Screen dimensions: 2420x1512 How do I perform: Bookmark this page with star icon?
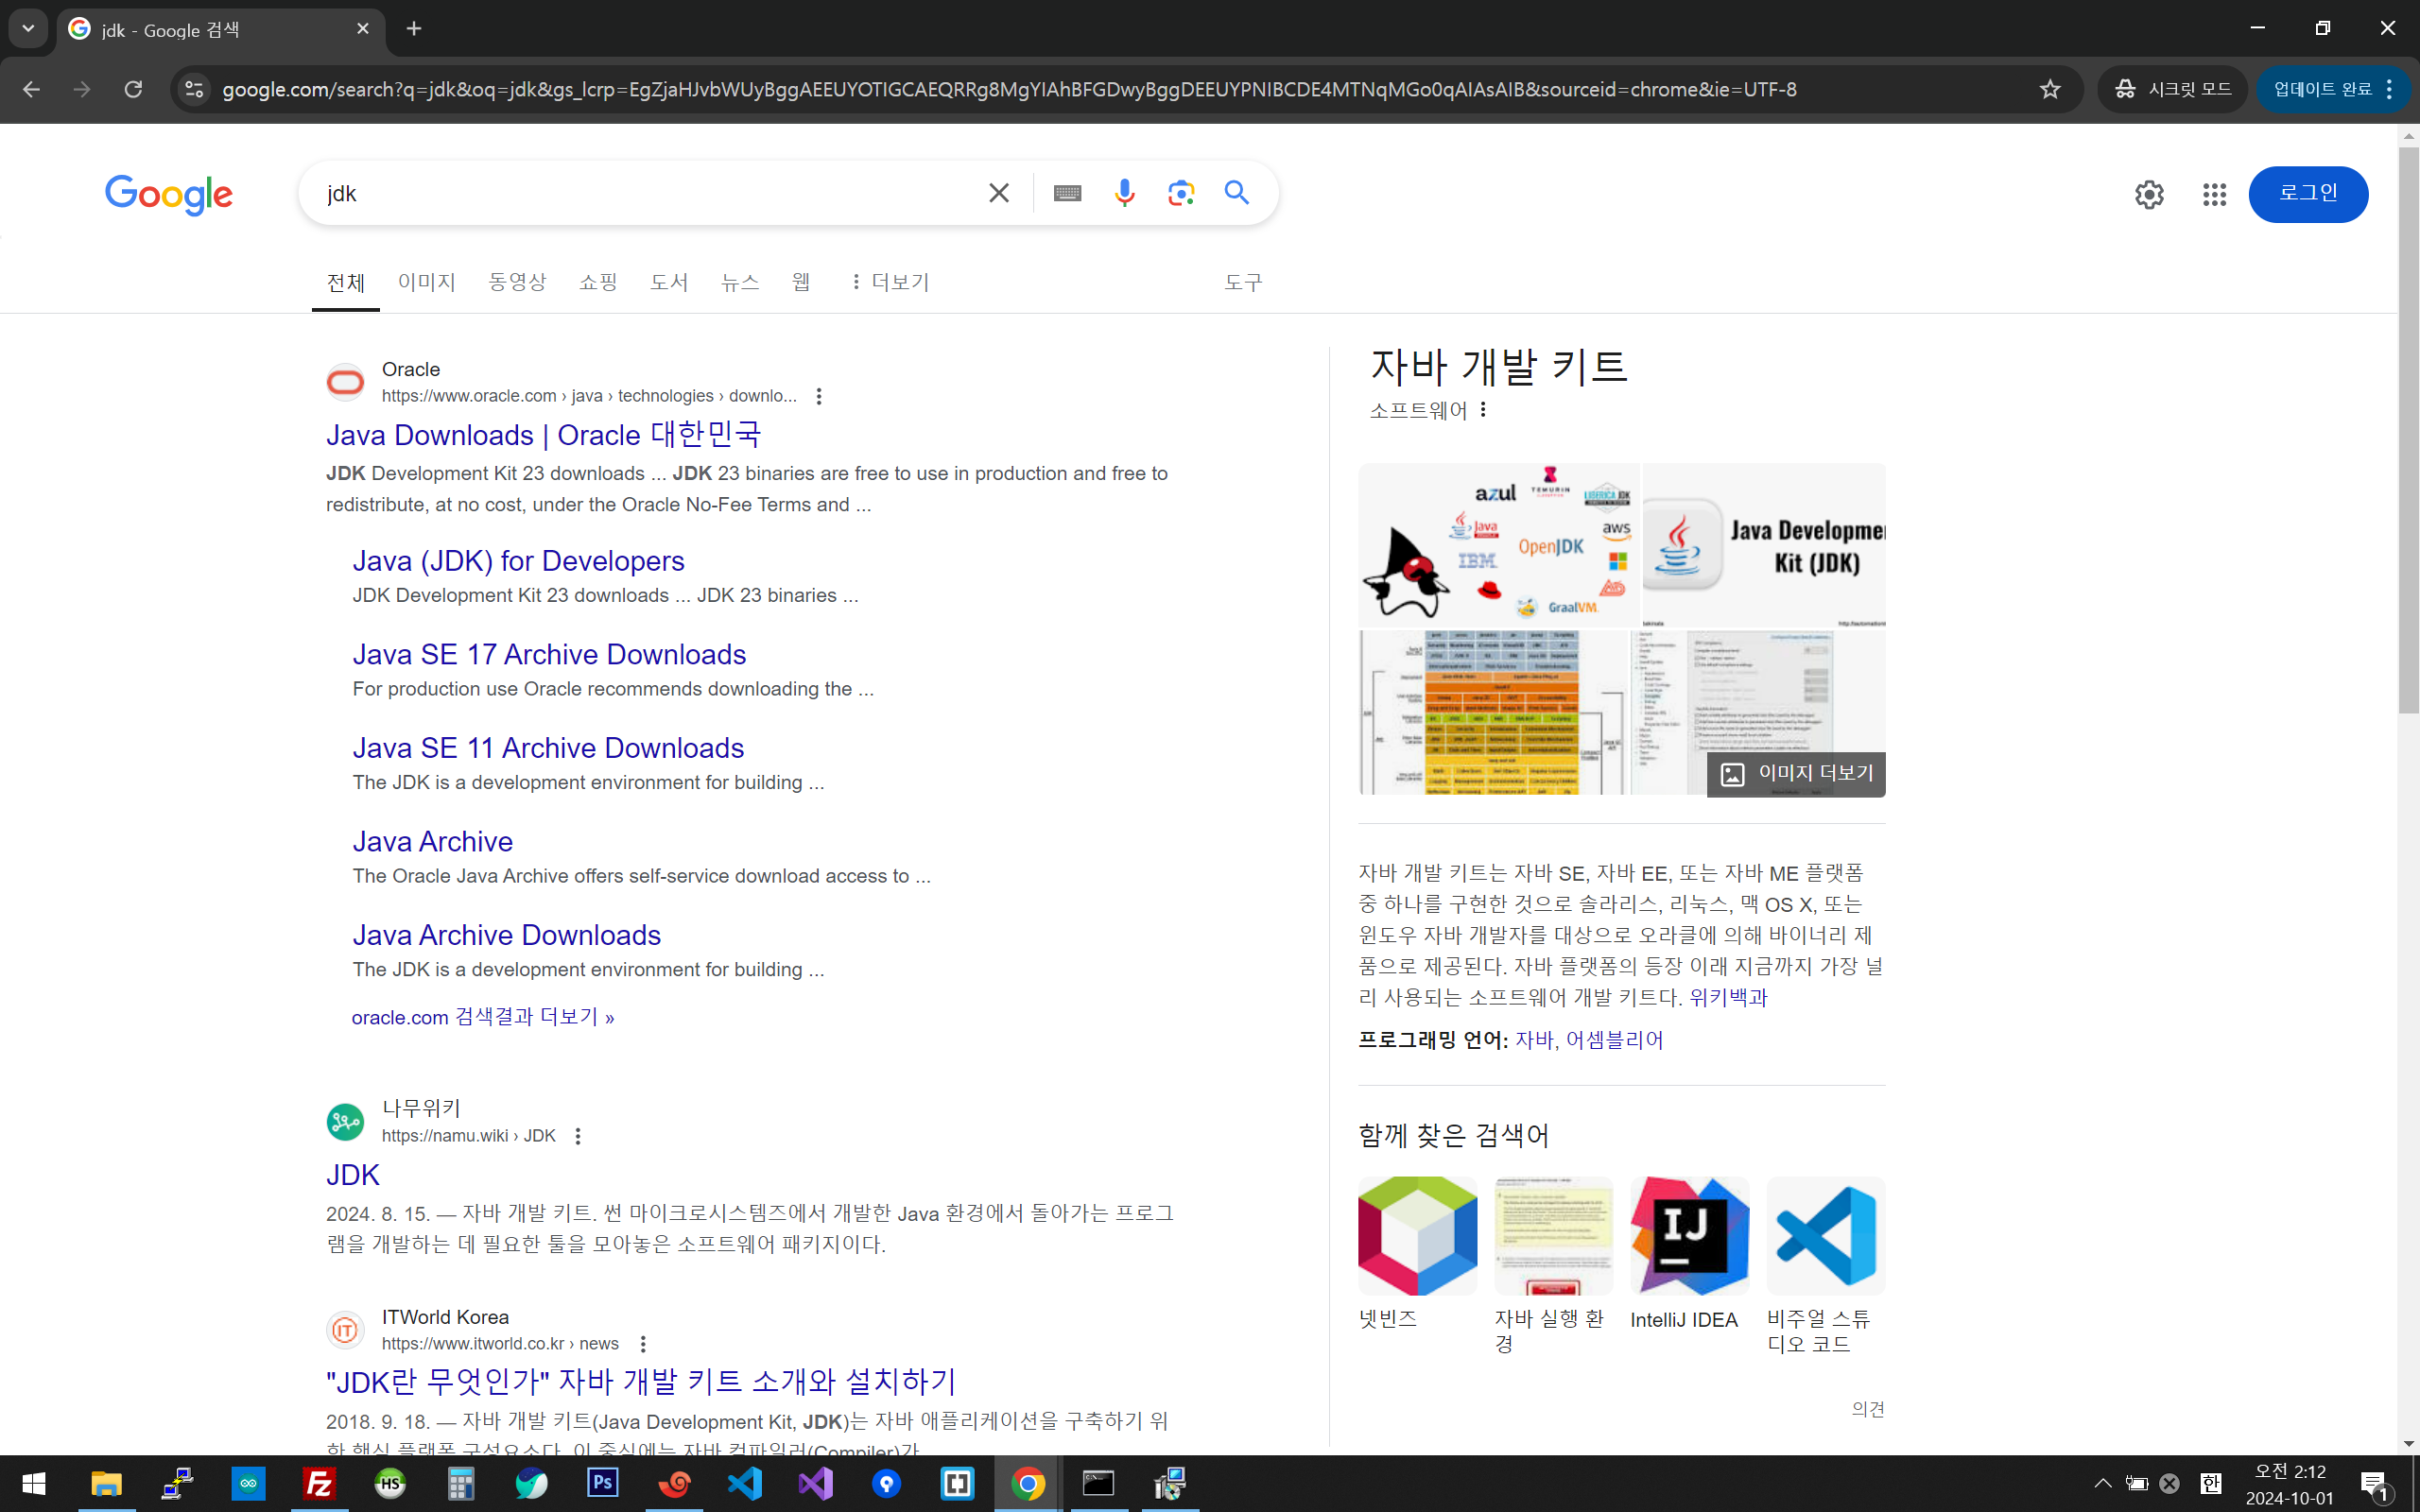[x=2050, y=89]
